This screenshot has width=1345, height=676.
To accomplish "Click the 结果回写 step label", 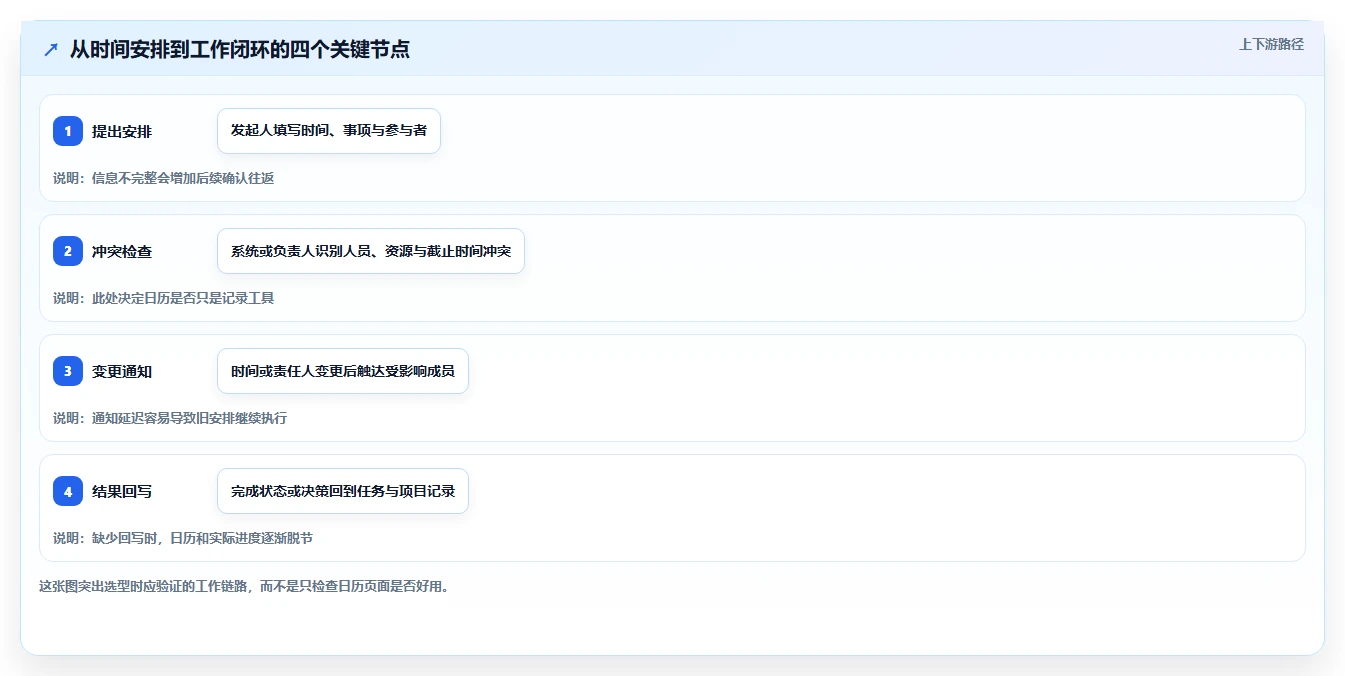I will coord(122,491).
